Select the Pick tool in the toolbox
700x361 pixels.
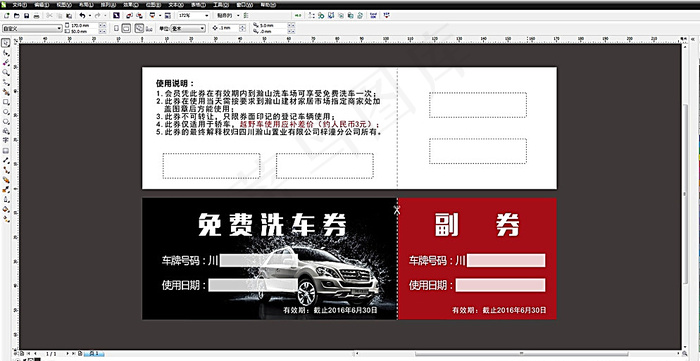(x=6, y=43)
